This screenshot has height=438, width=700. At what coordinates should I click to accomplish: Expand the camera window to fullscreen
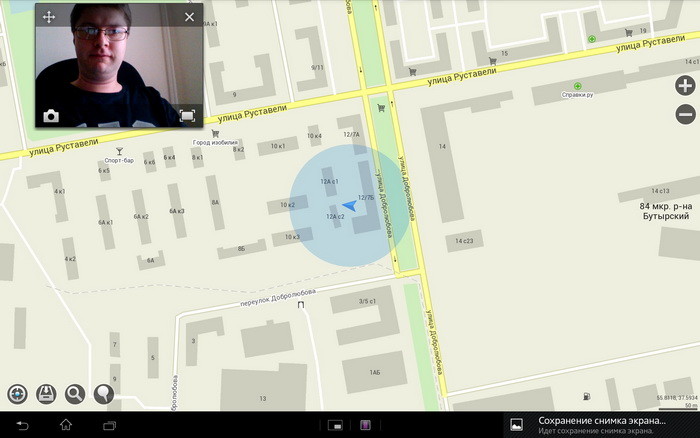coord(187,116)
